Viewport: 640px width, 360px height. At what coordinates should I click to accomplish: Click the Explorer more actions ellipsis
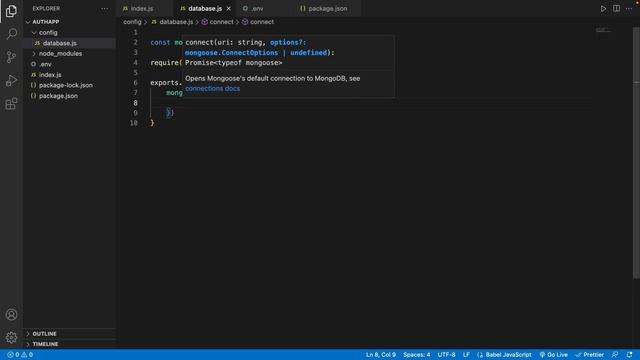(x=104, y=9)
